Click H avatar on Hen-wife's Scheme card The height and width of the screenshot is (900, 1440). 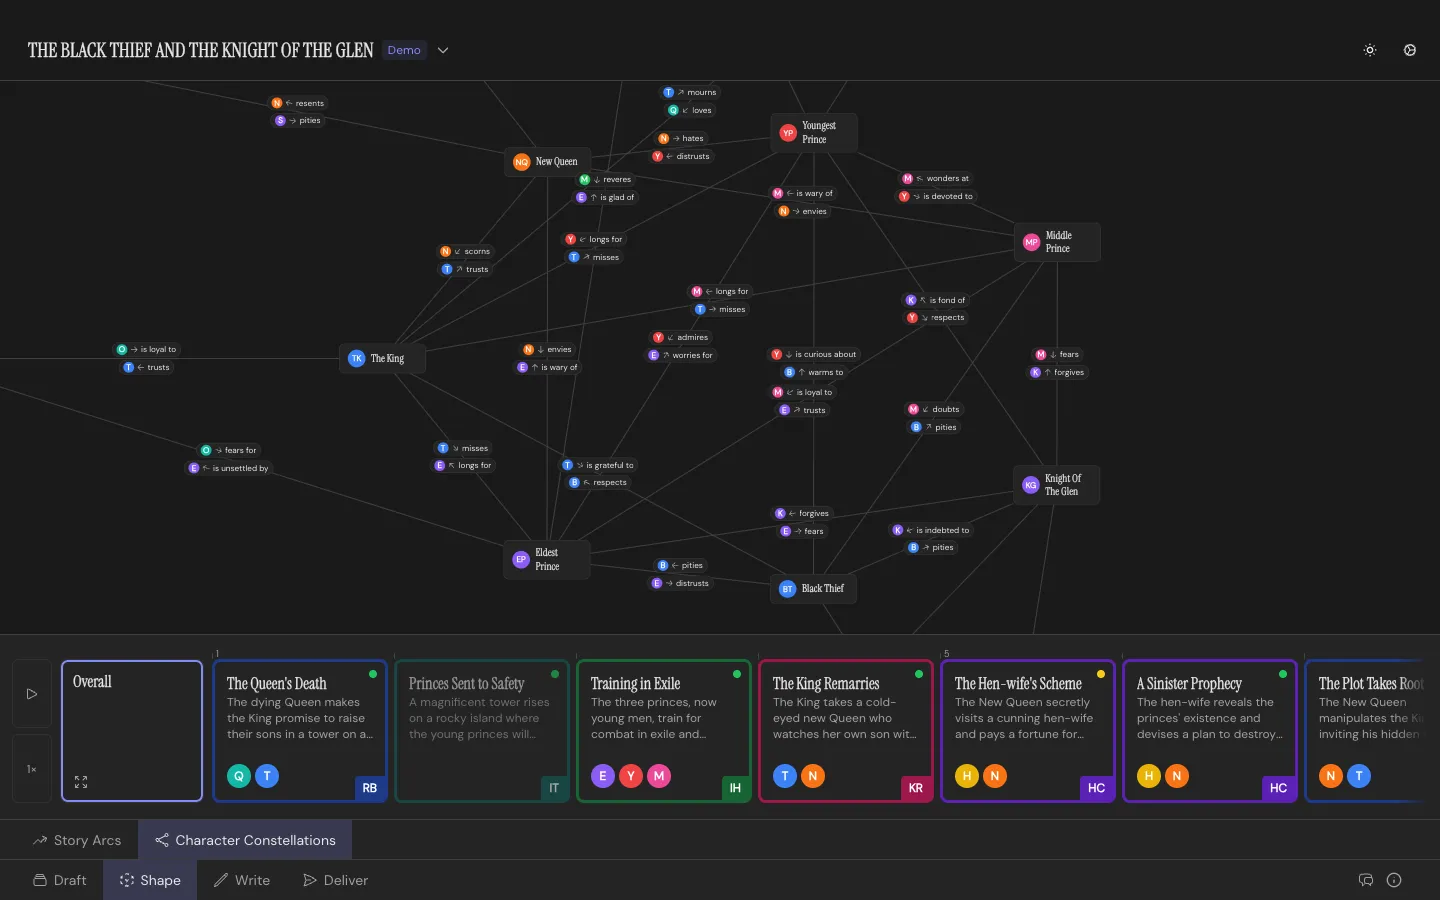click(x=967, y=776)
